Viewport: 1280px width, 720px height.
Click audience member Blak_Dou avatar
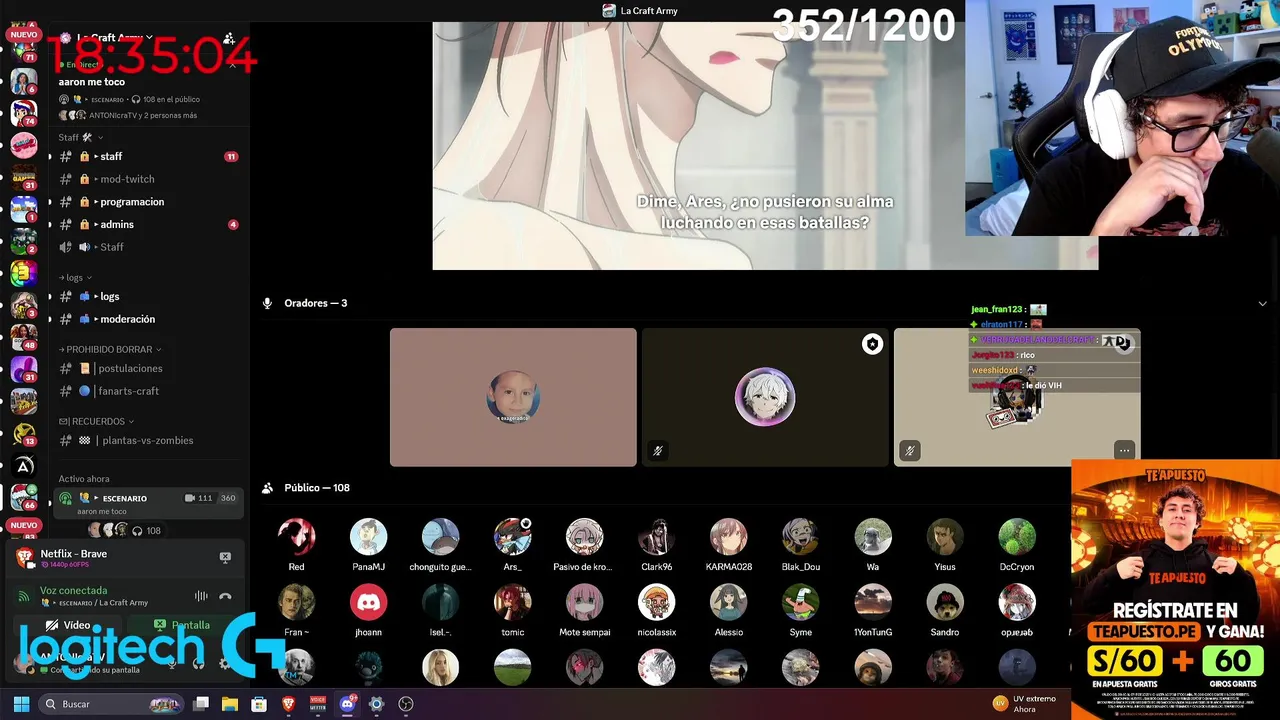800,537
